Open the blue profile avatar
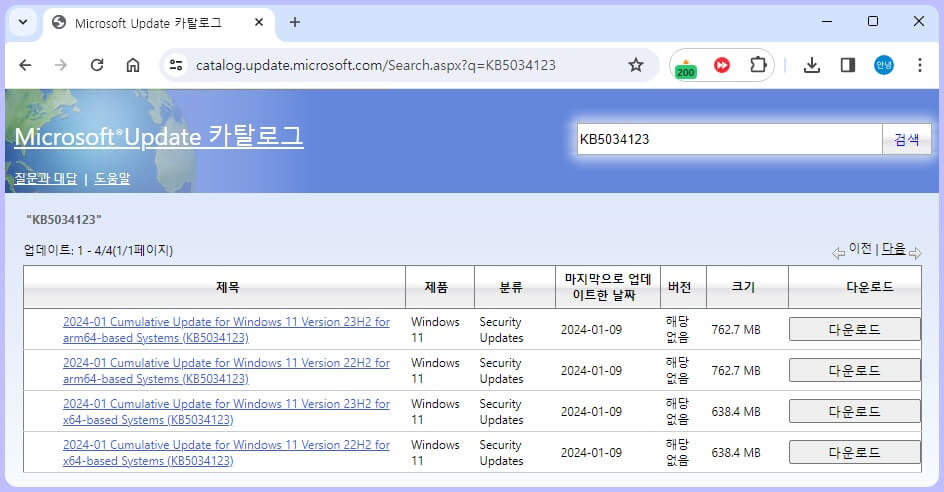 [x=884, y=65]
